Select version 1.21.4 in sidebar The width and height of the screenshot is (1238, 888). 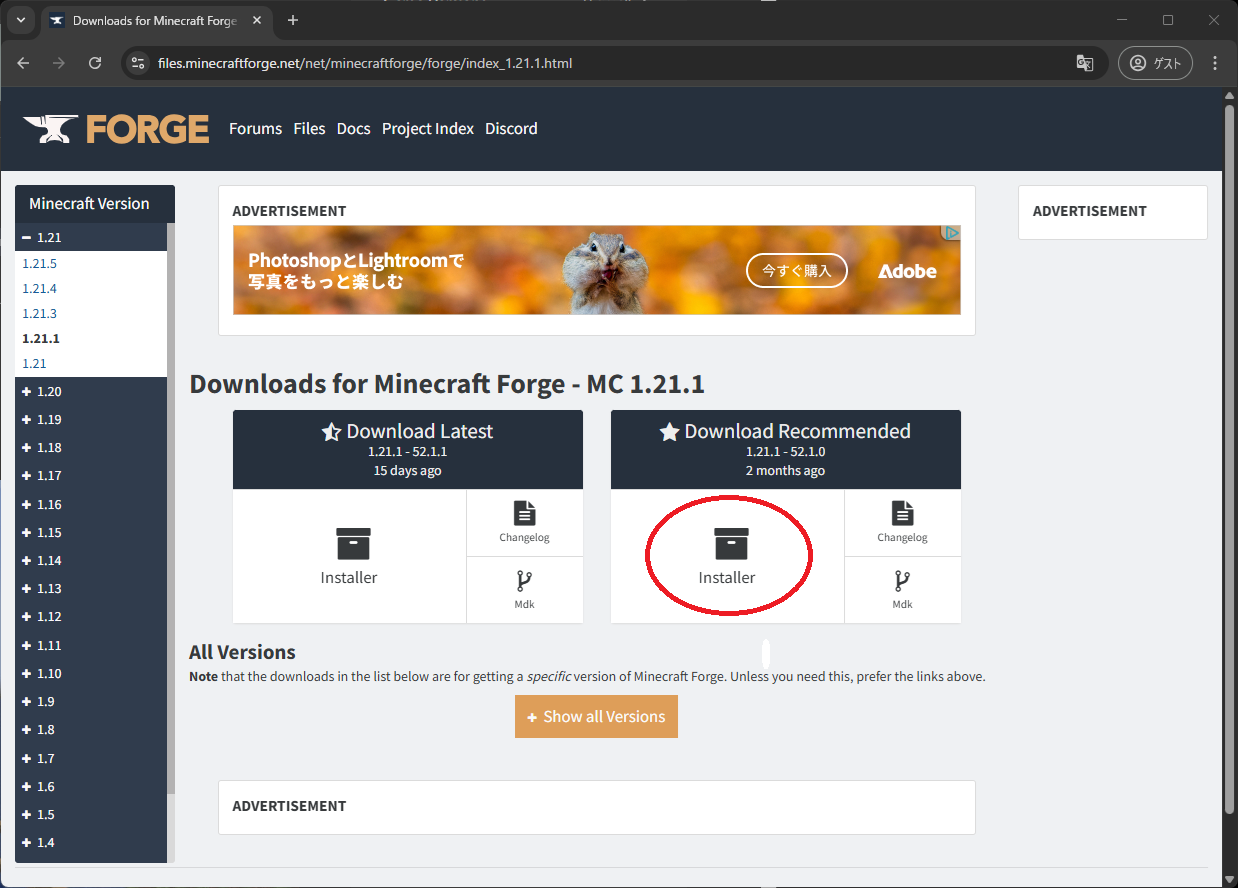point(40,289)
